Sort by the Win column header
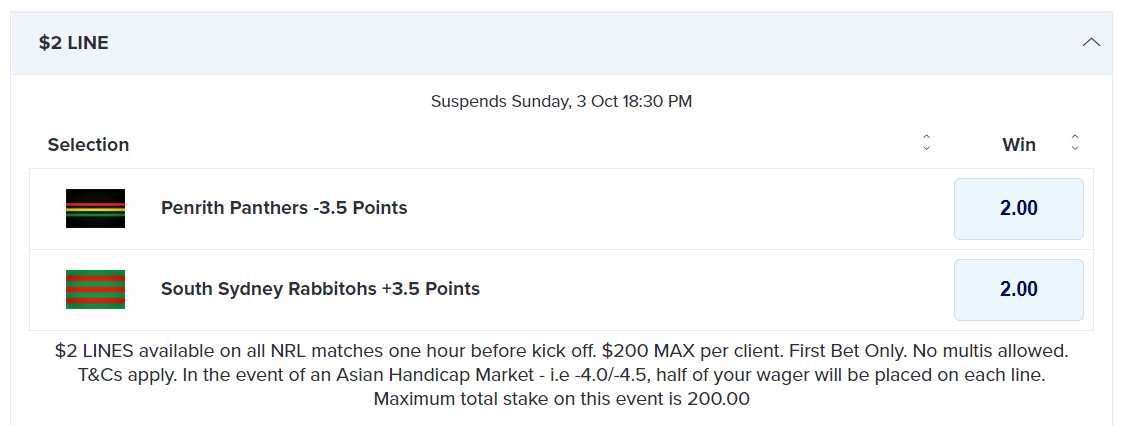The image size is (1123, 426). 1018,145
